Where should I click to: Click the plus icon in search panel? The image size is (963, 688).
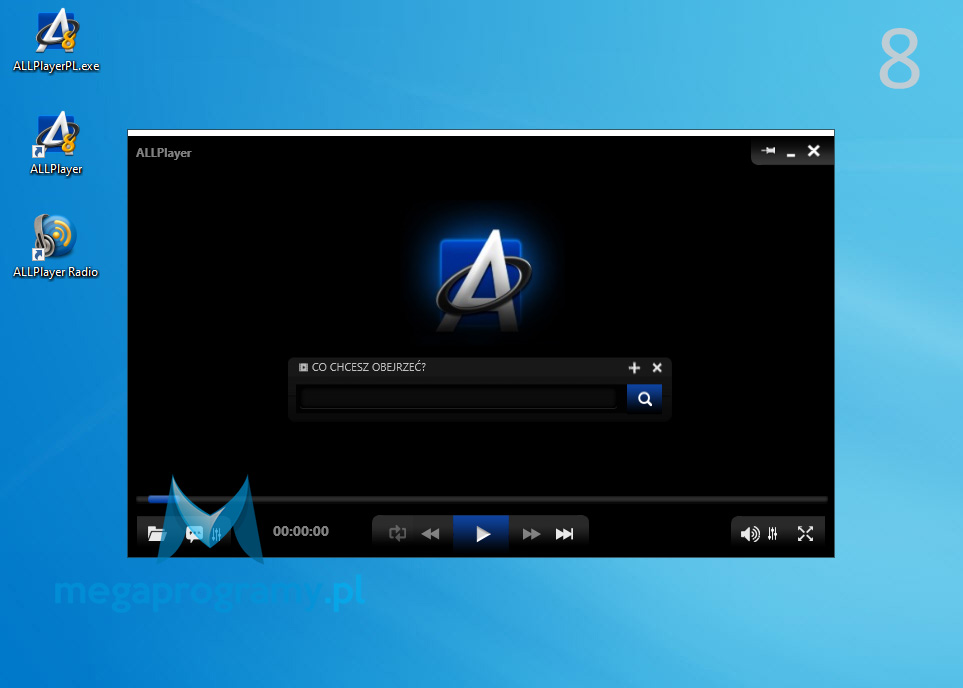[634, 367]
